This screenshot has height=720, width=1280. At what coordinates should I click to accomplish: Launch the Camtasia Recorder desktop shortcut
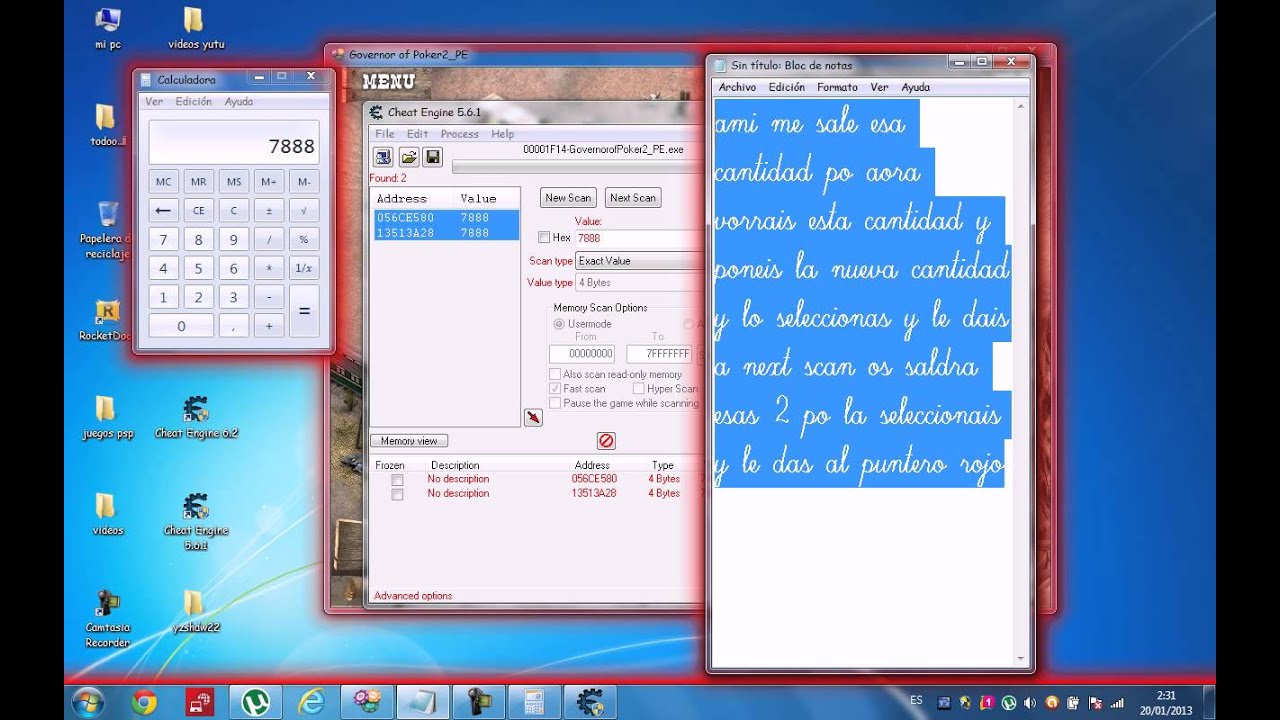107,618
